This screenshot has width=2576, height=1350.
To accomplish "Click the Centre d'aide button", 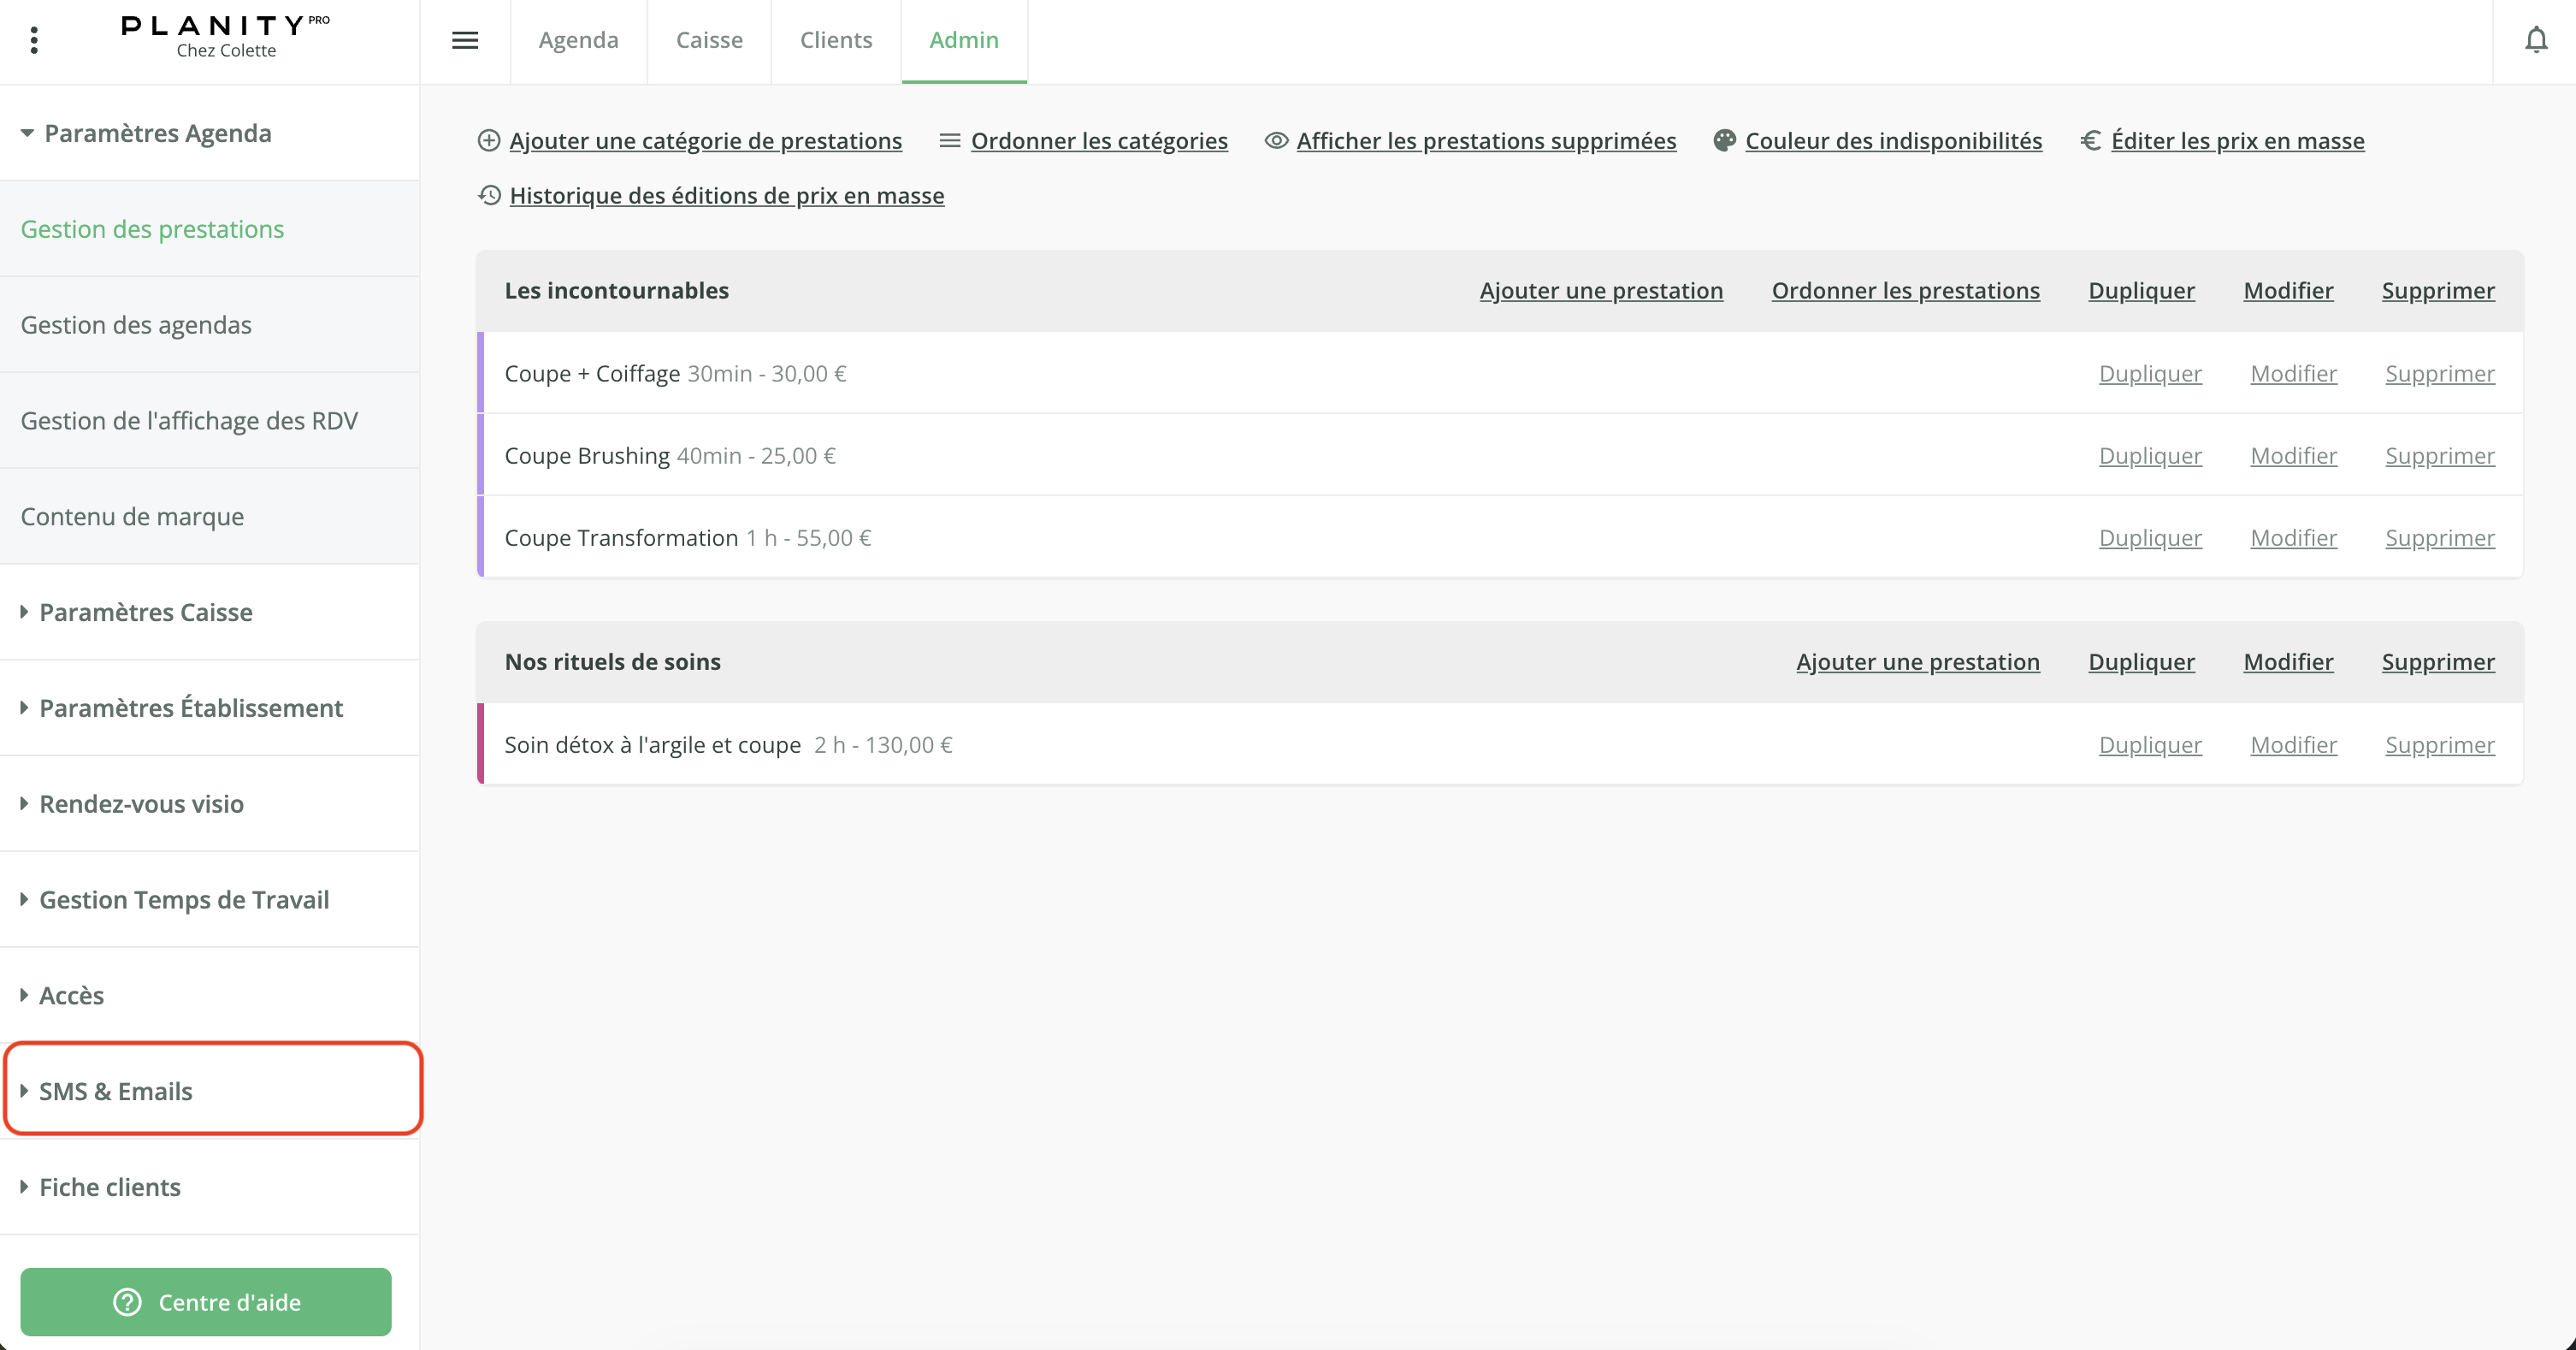I will click(x=206, y=1302).
